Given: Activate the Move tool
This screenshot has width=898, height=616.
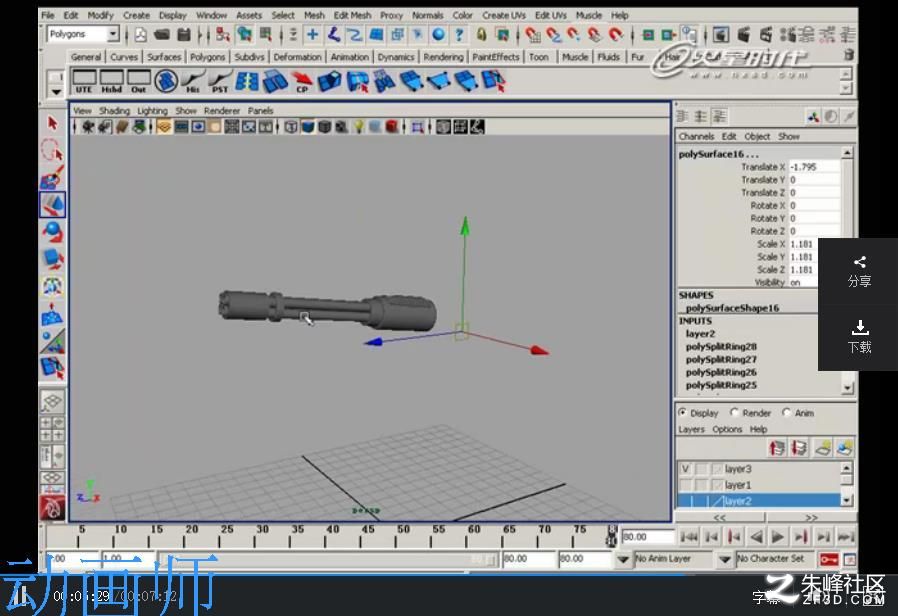Looking at the screenshot, I should click(x=53, y=204).
